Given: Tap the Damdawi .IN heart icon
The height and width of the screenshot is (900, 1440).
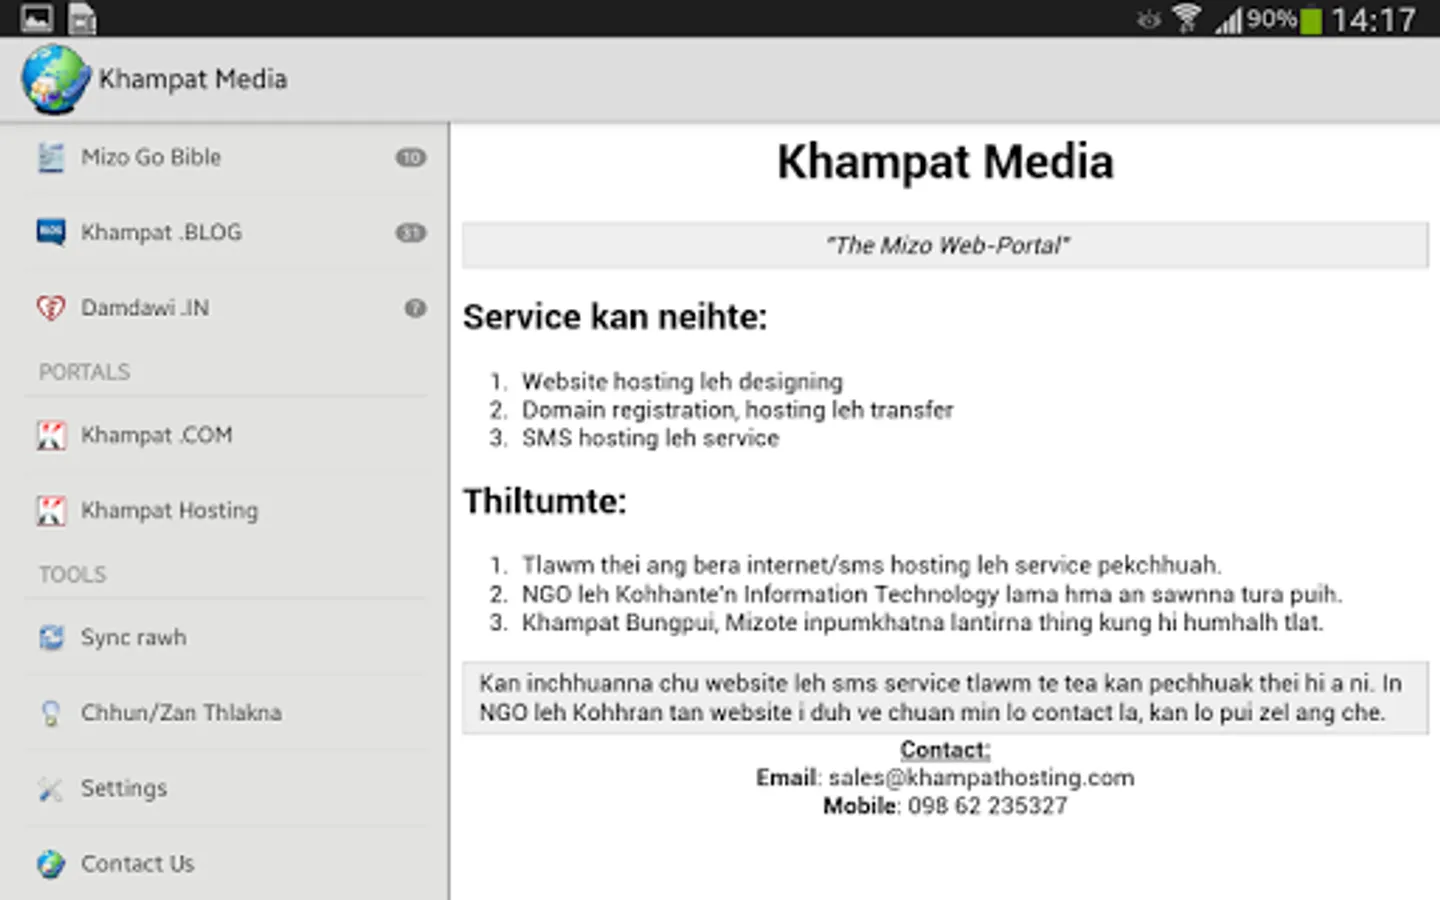Looking at the screenshot, I should [x=51, y=308].
